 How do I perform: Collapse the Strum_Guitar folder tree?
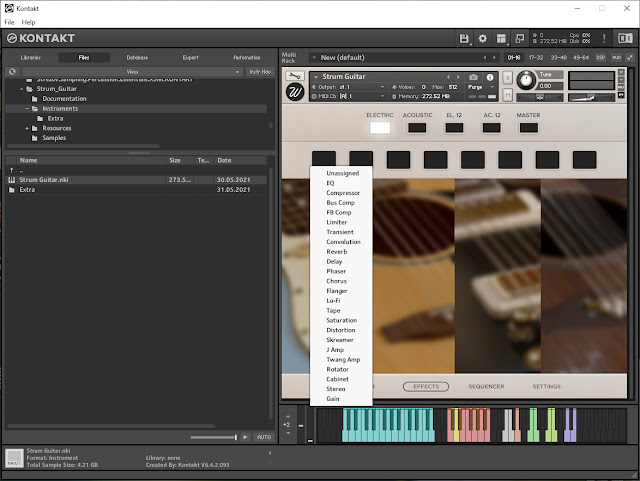22,89
